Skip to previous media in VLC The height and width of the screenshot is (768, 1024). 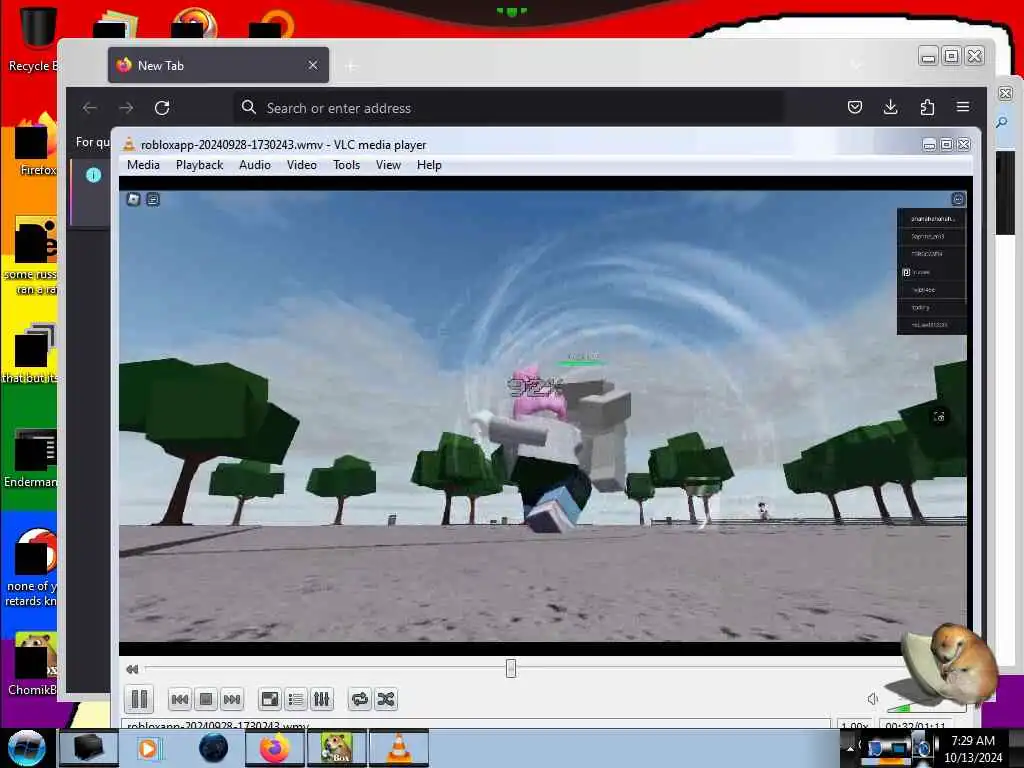point(180,699)
